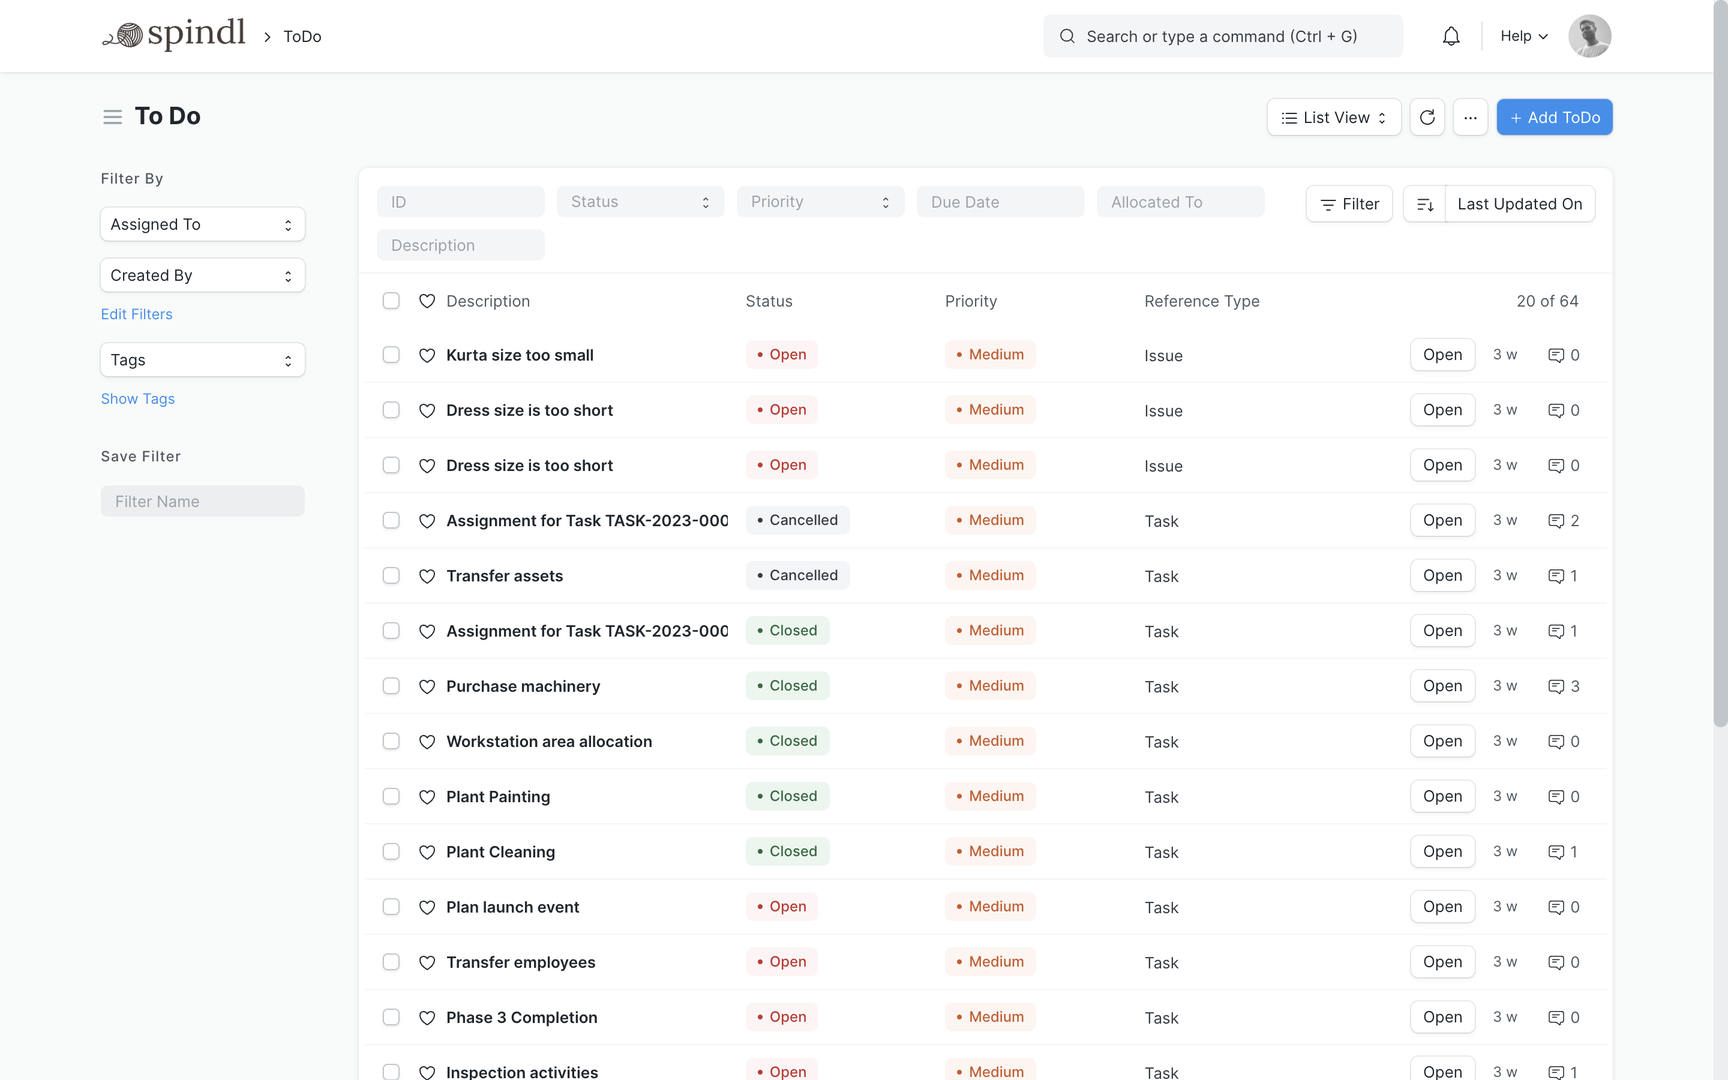Click the sidebar hamburger icon beside To Do
This screenshot has width=1728, height=1080.
click(112, 116)
